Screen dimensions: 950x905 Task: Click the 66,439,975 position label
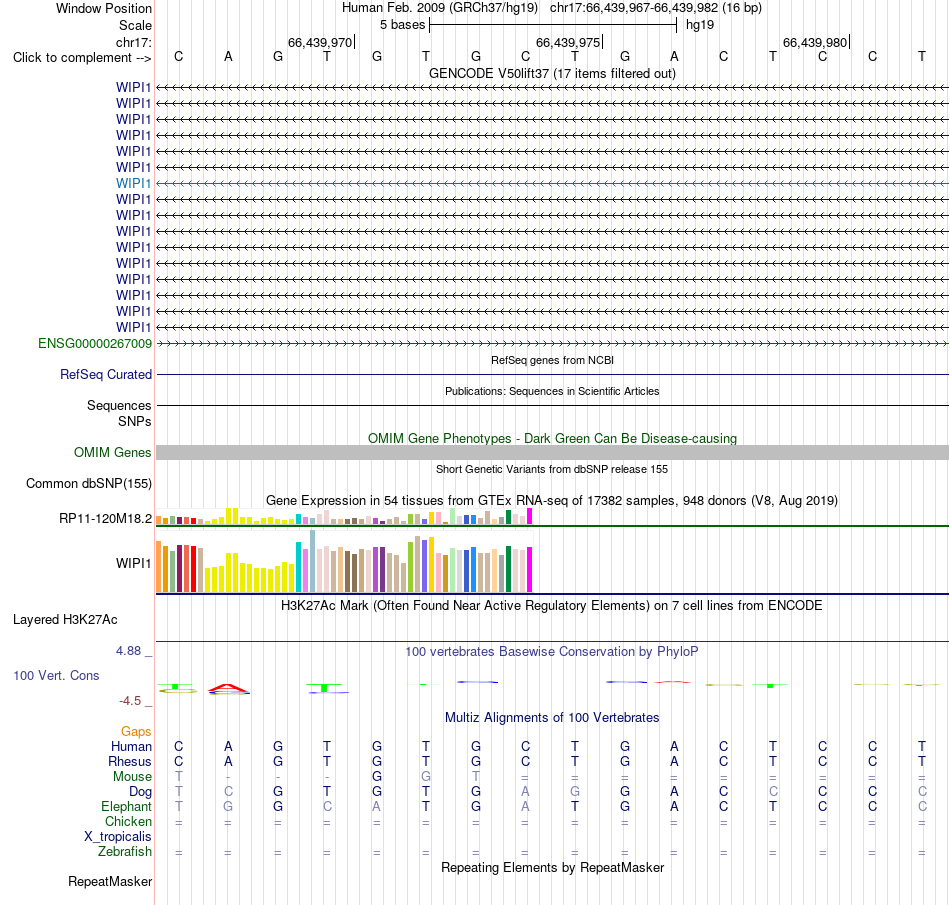tap(568, 42)
